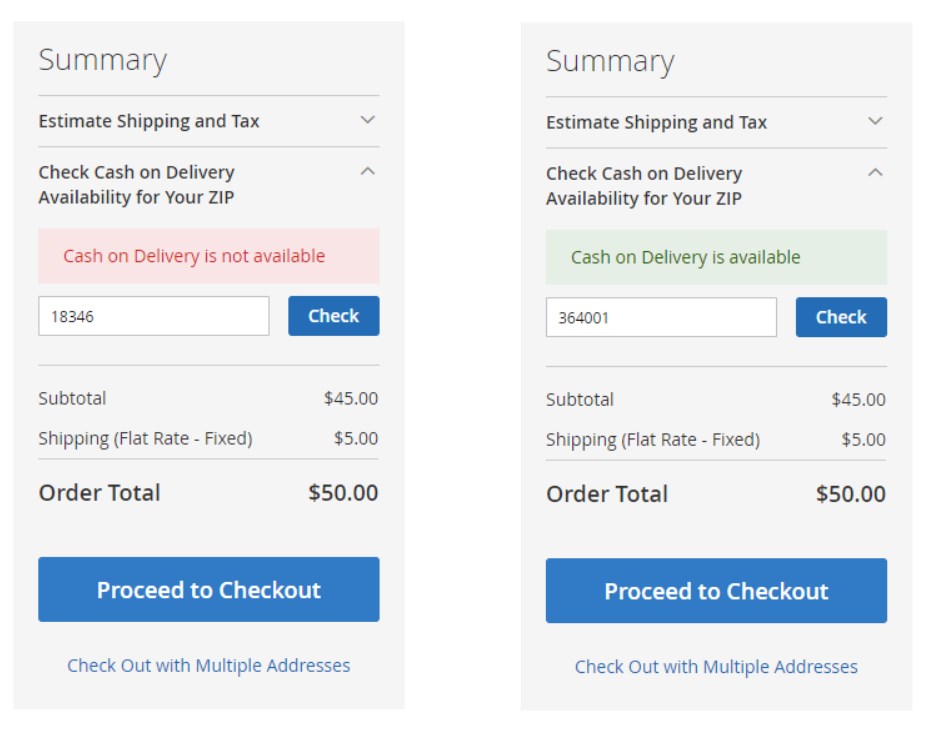Screen dimensions: 927x730
Task: Collapse left Check Cash on Delivery section chevron
Action: coord(367,171)
